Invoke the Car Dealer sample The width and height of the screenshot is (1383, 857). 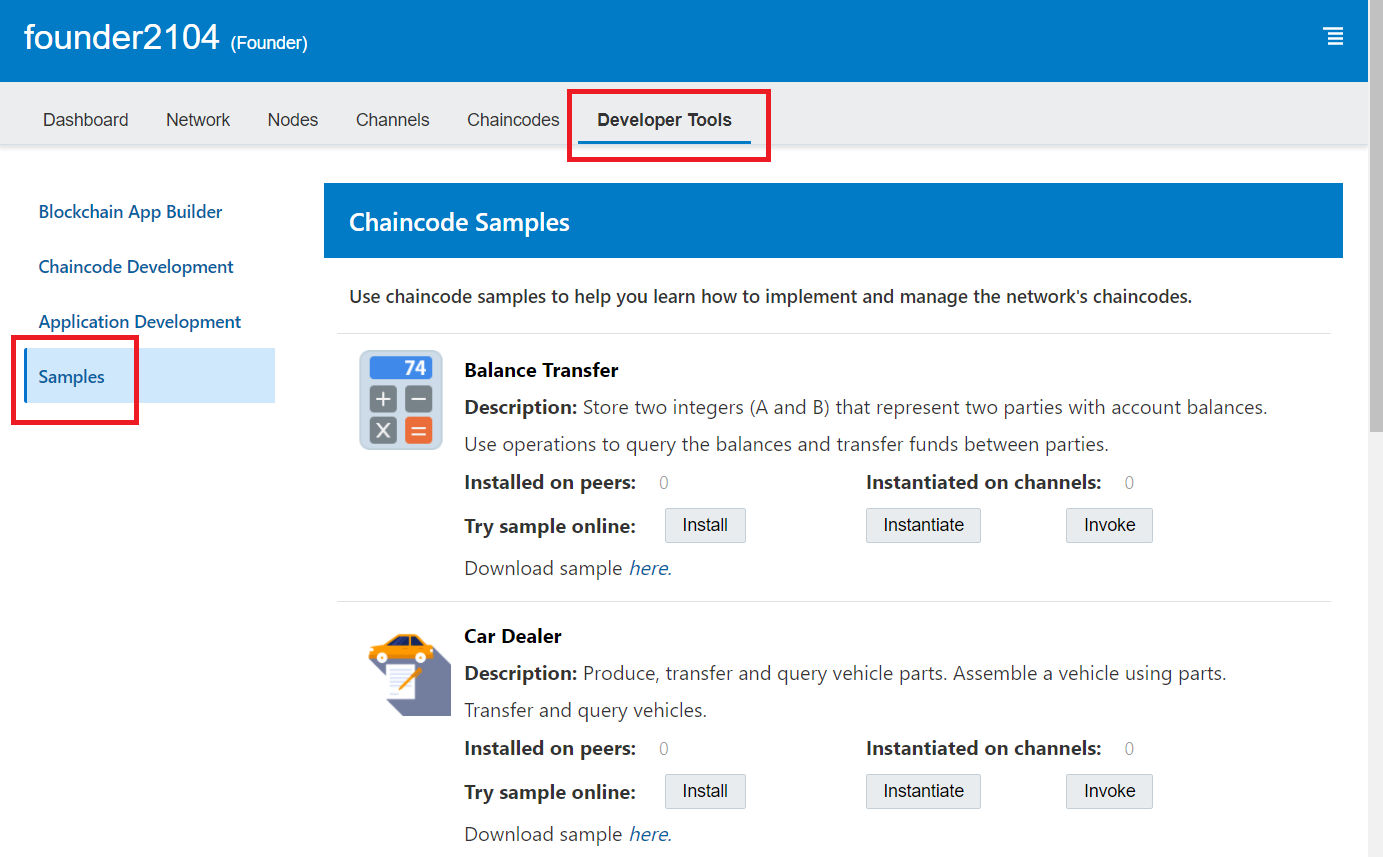tap(1109, 791)
